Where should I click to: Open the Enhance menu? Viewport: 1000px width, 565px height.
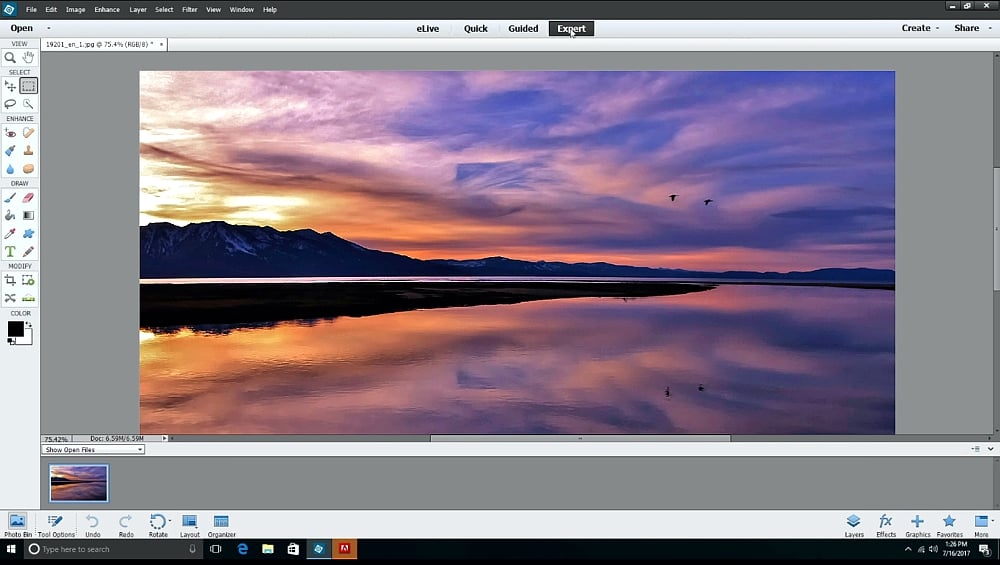[x=107, y=9]
